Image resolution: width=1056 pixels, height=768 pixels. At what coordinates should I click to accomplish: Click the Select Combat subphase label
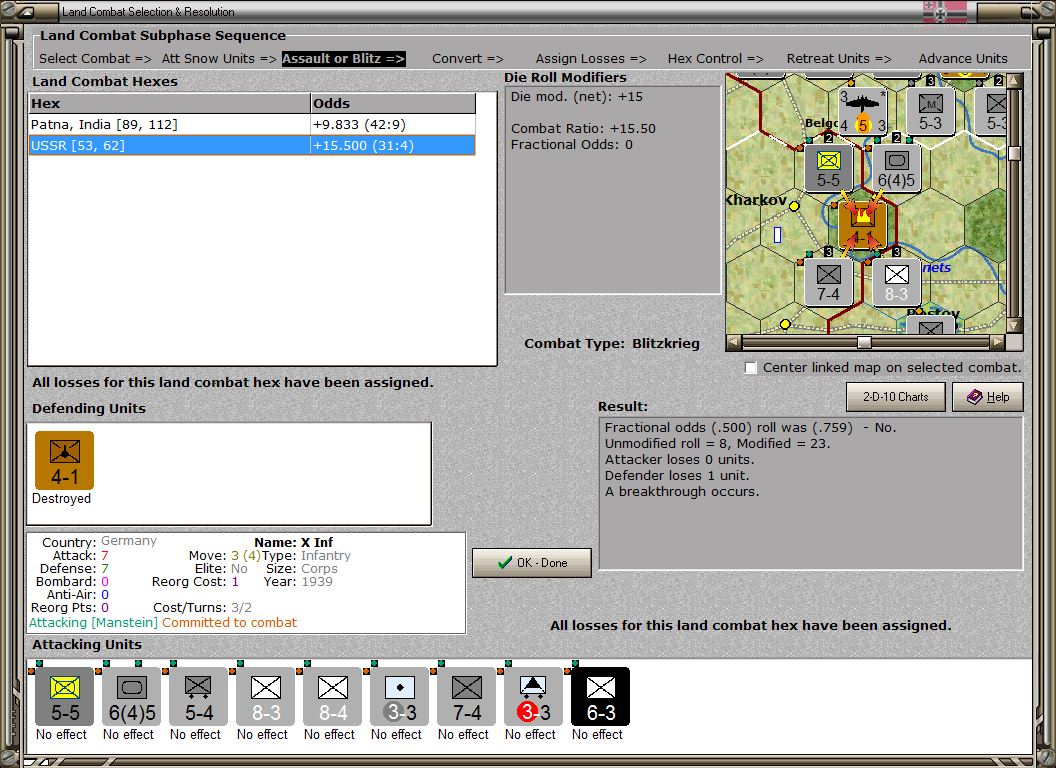point(96,59)
